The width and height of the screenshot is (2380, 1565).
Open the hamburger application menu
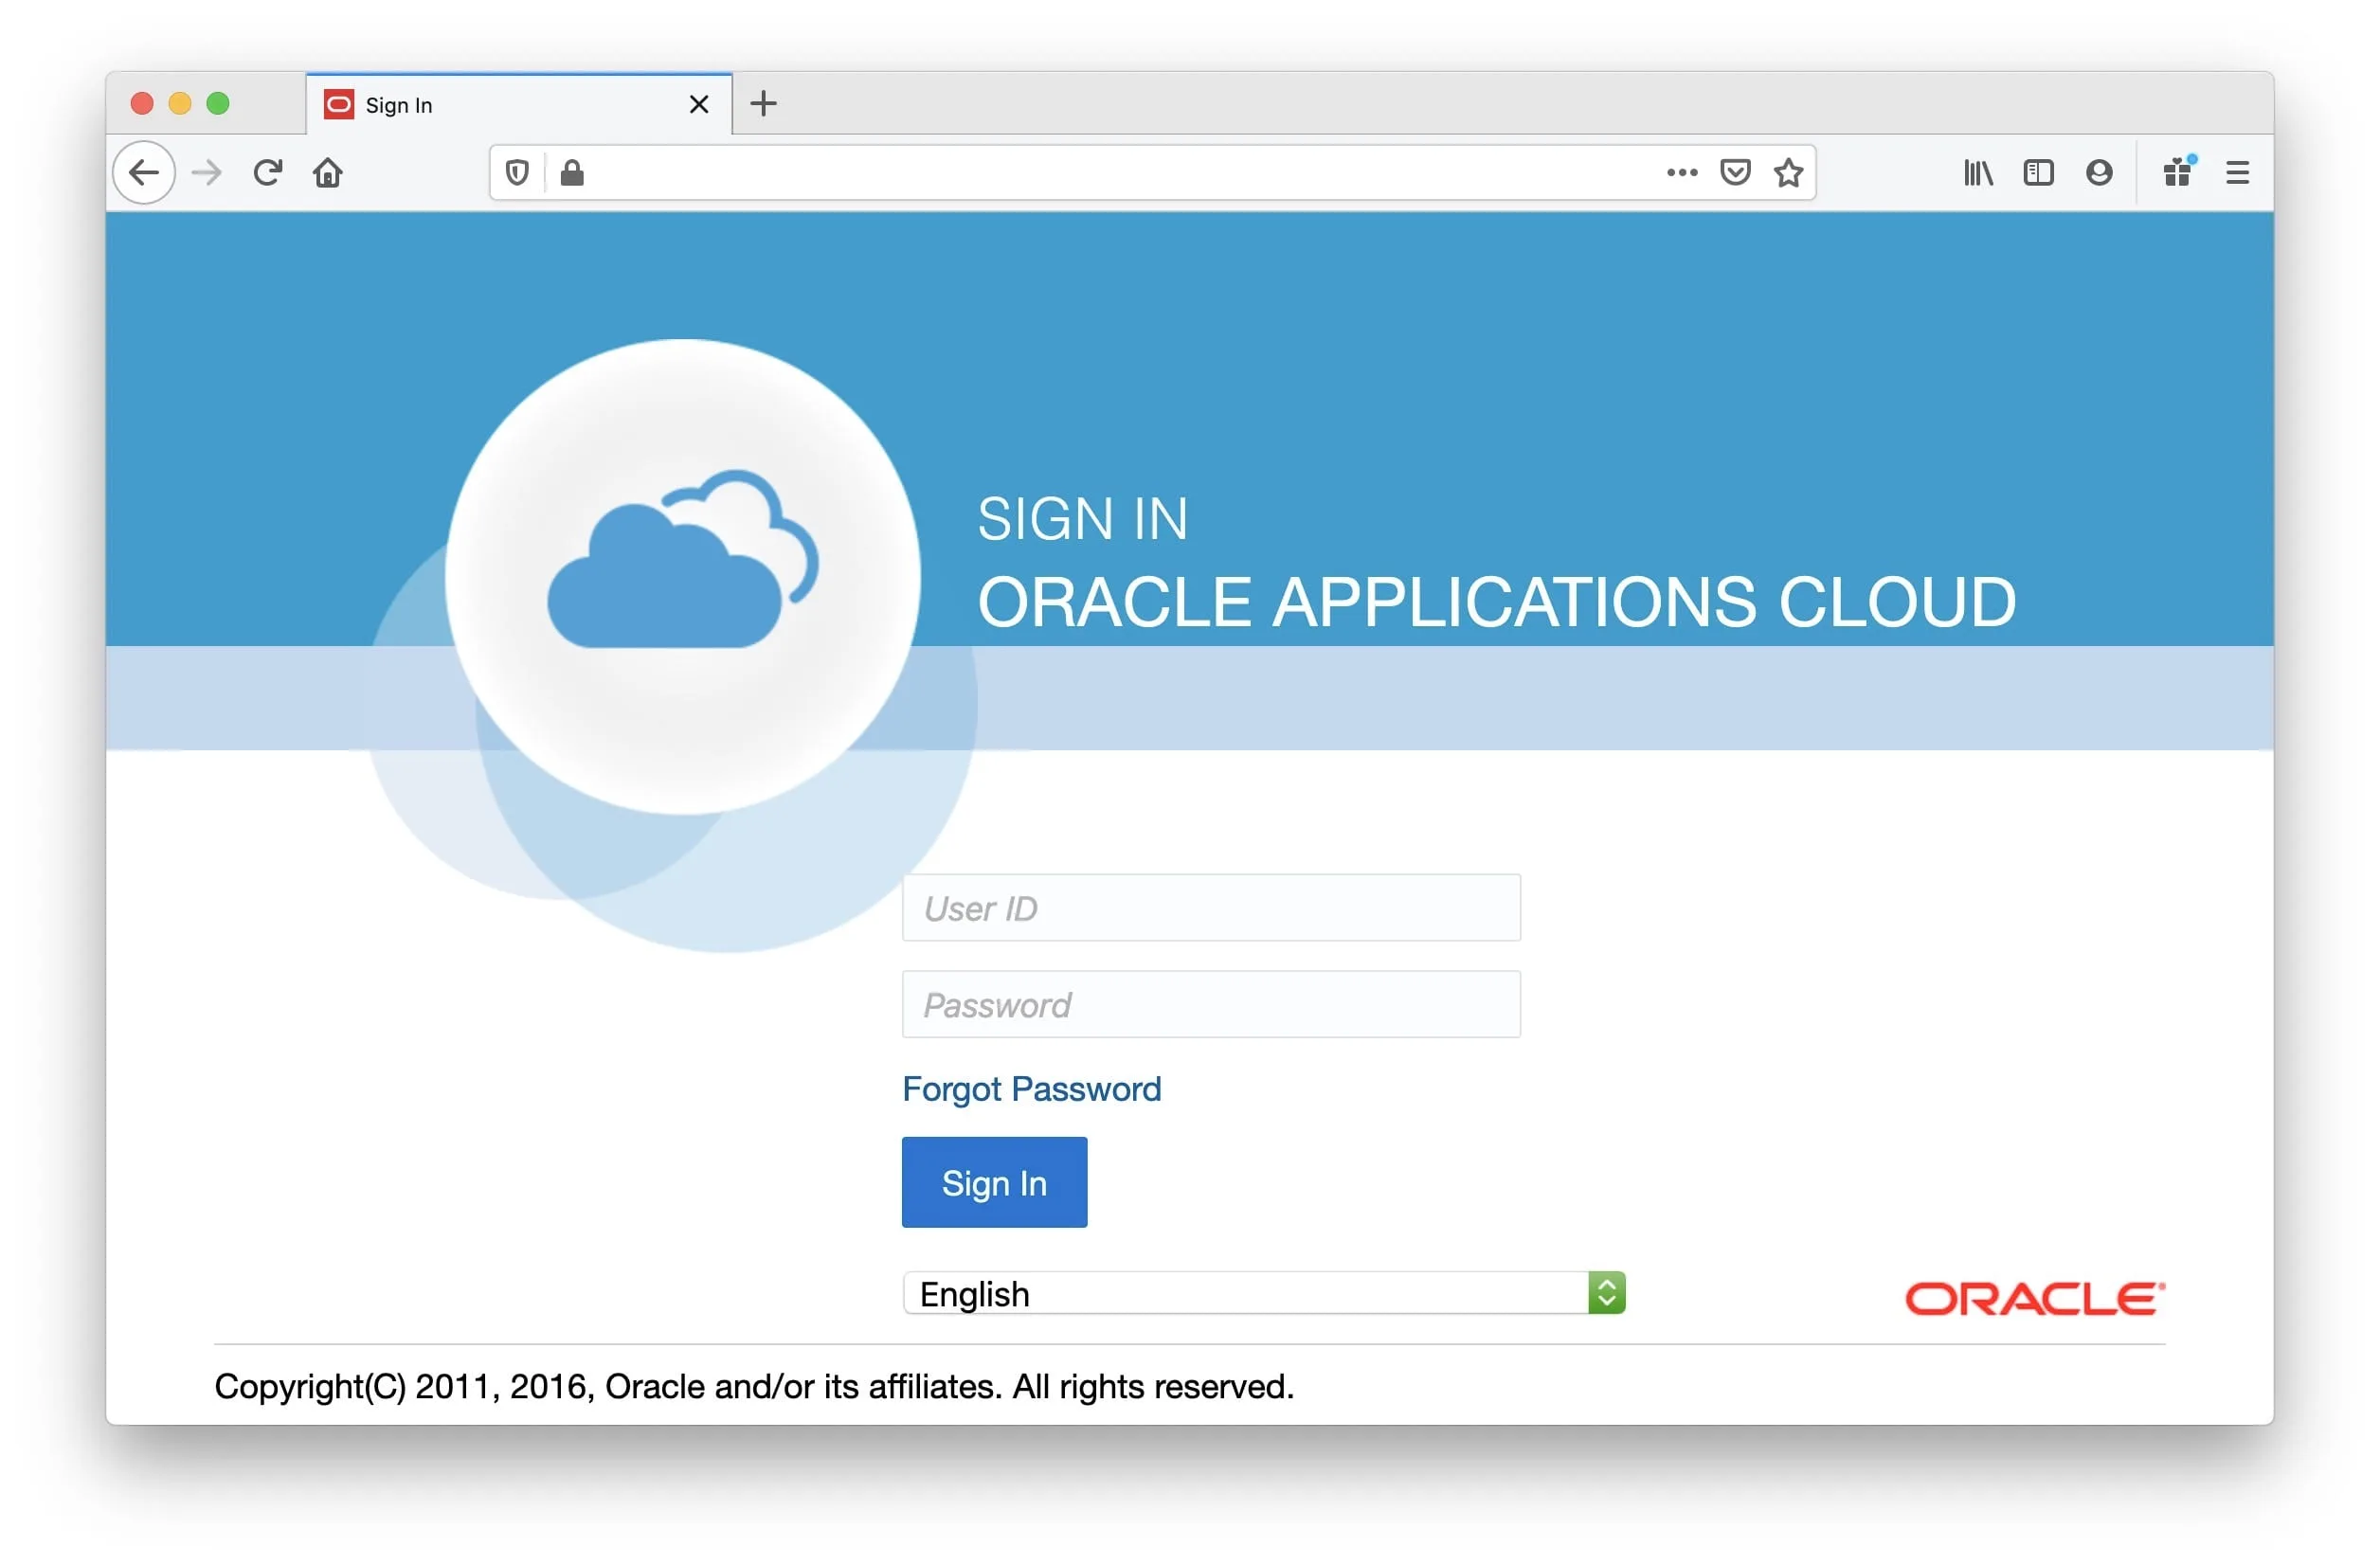tap(2238, 173)
